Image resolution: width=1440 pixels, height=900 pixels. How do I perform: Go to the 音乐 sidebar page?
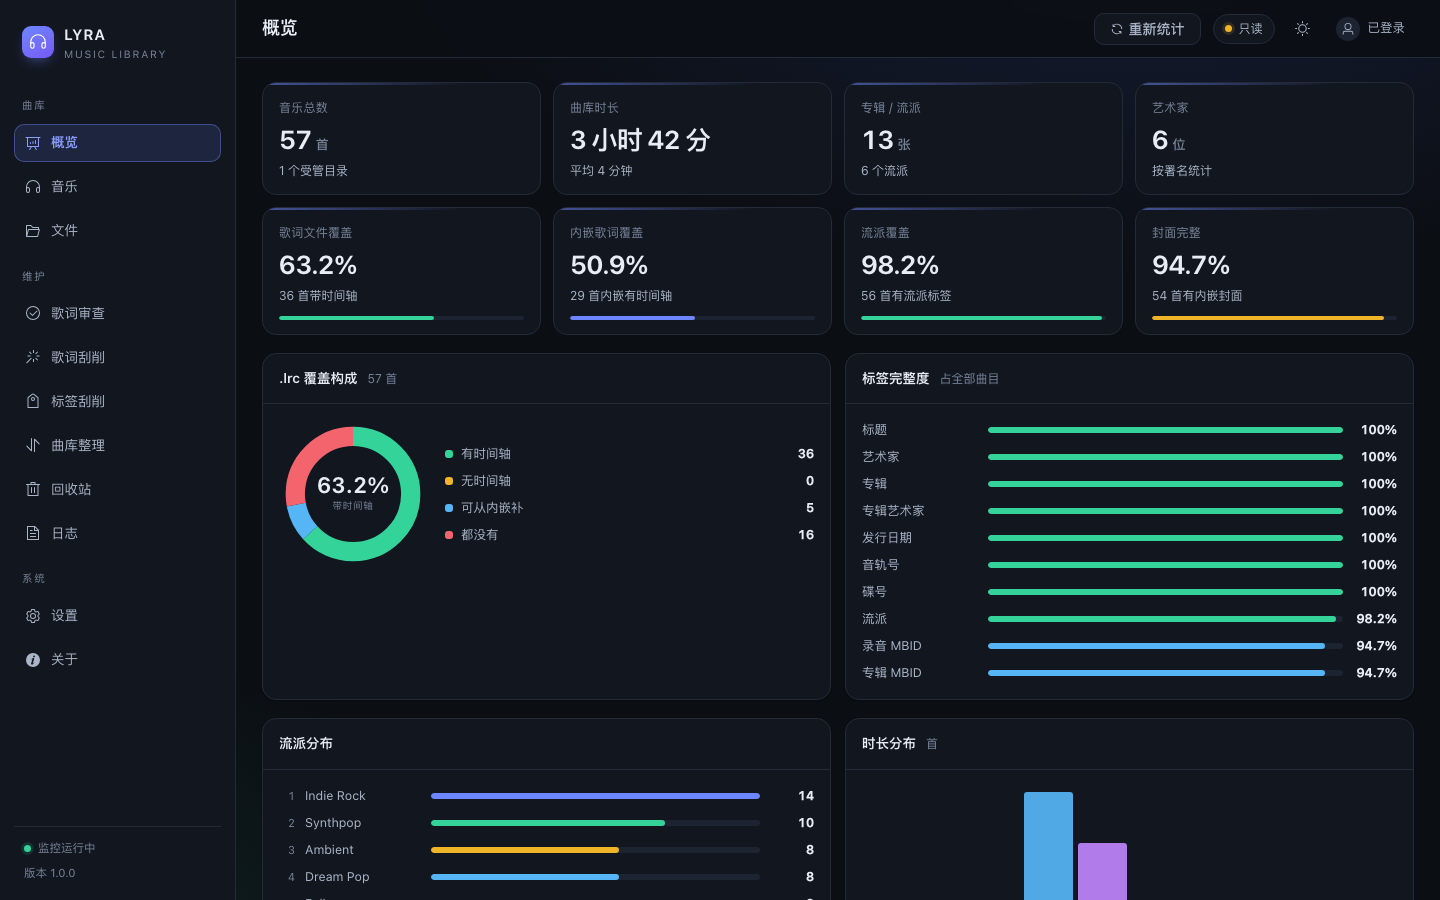[x=117, y=187]
